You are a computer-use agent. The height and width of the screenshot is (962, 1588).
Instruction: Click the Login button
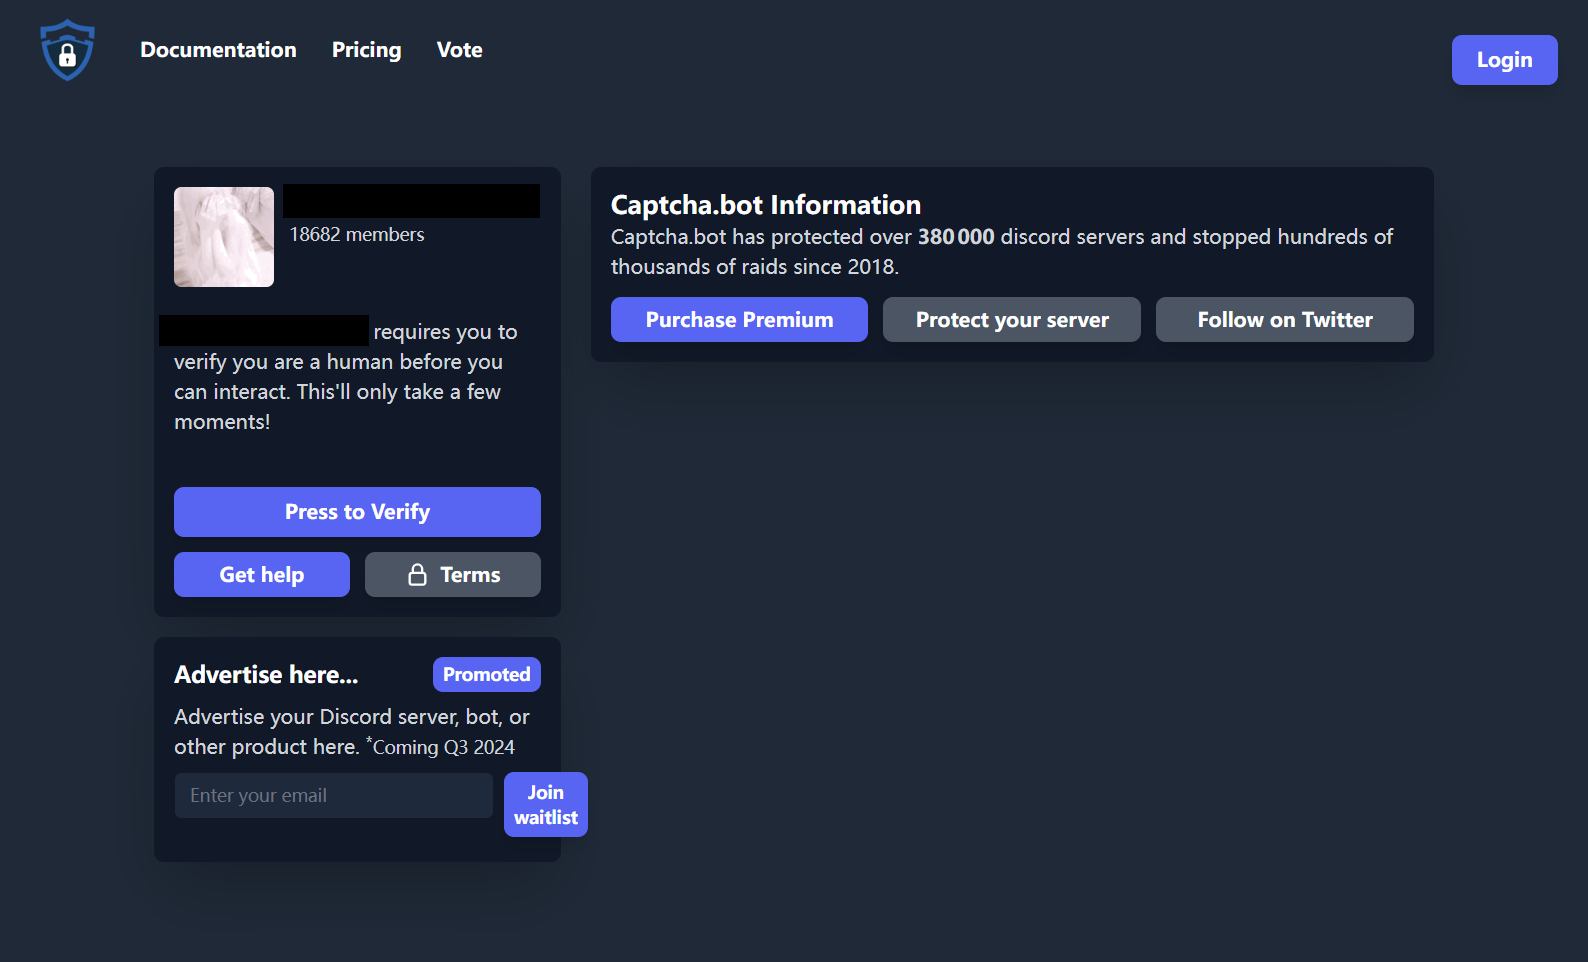1504,60
